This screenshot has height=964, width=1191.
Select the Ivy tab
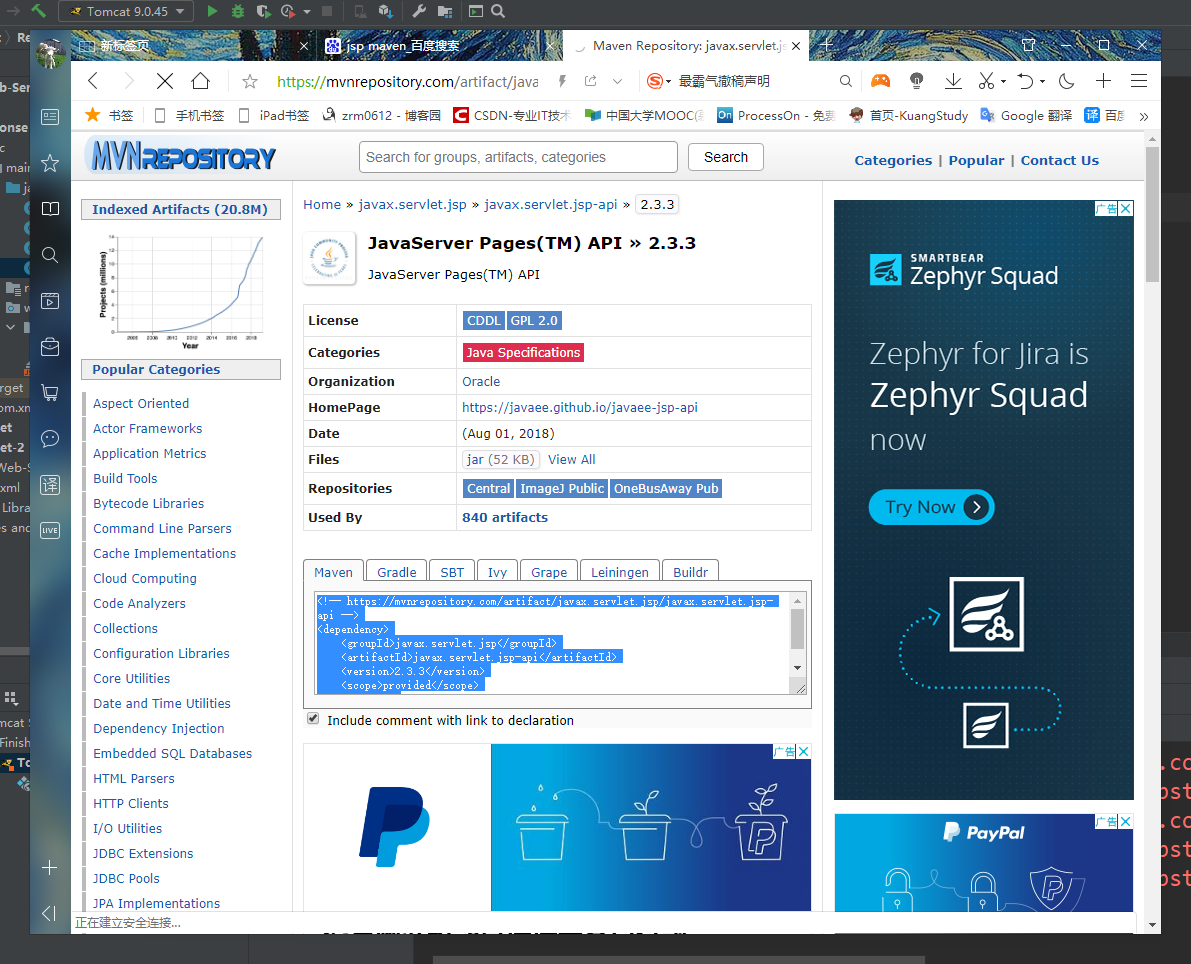[498, 572]
